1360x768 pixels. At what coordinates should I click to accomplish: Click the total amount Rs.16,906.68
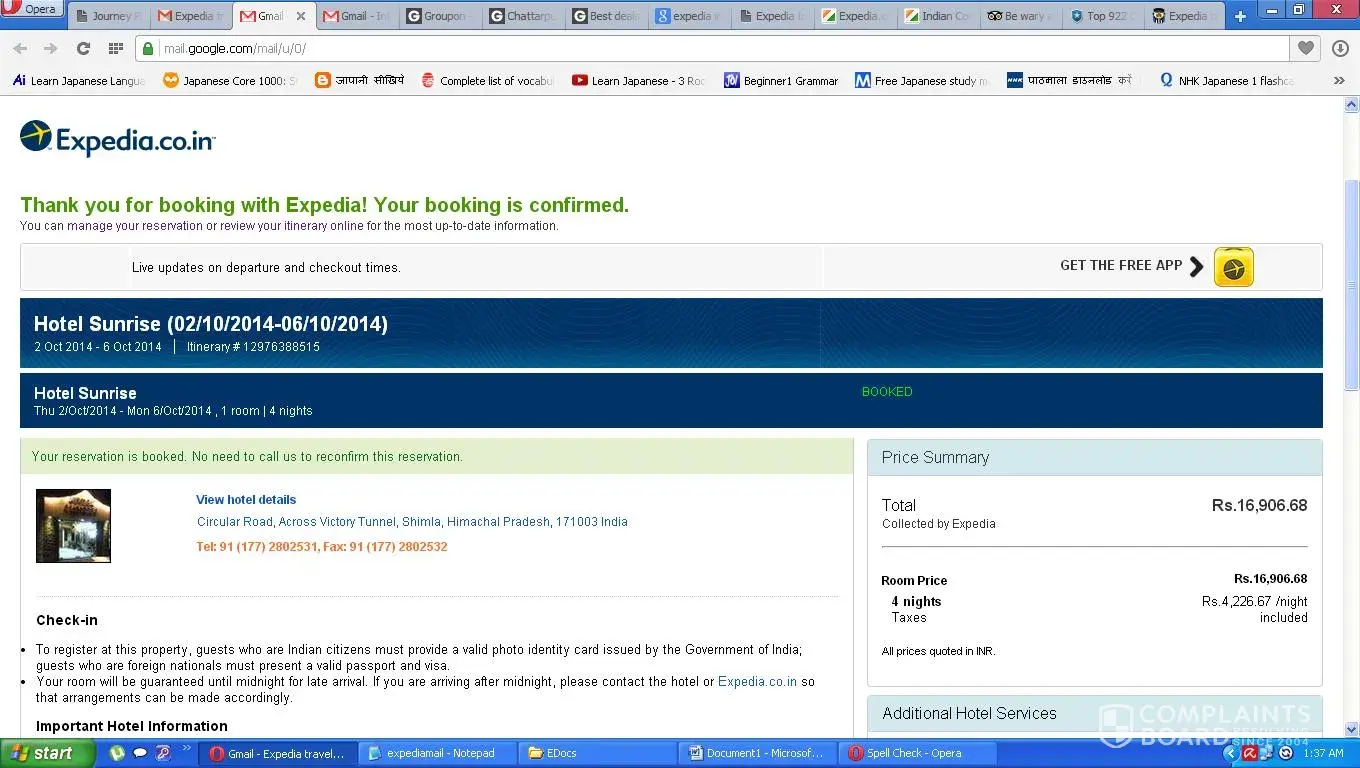click(1259, 506)
